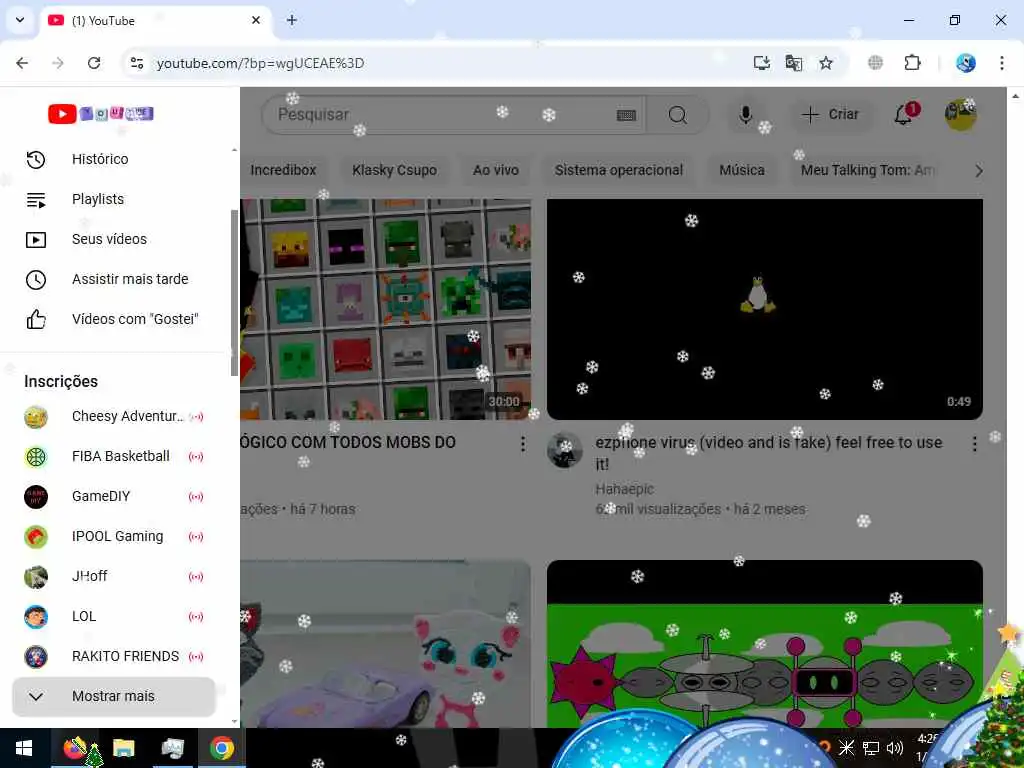Open Chrome from the taskbar
1024x768 pixels.
(222, 748)
